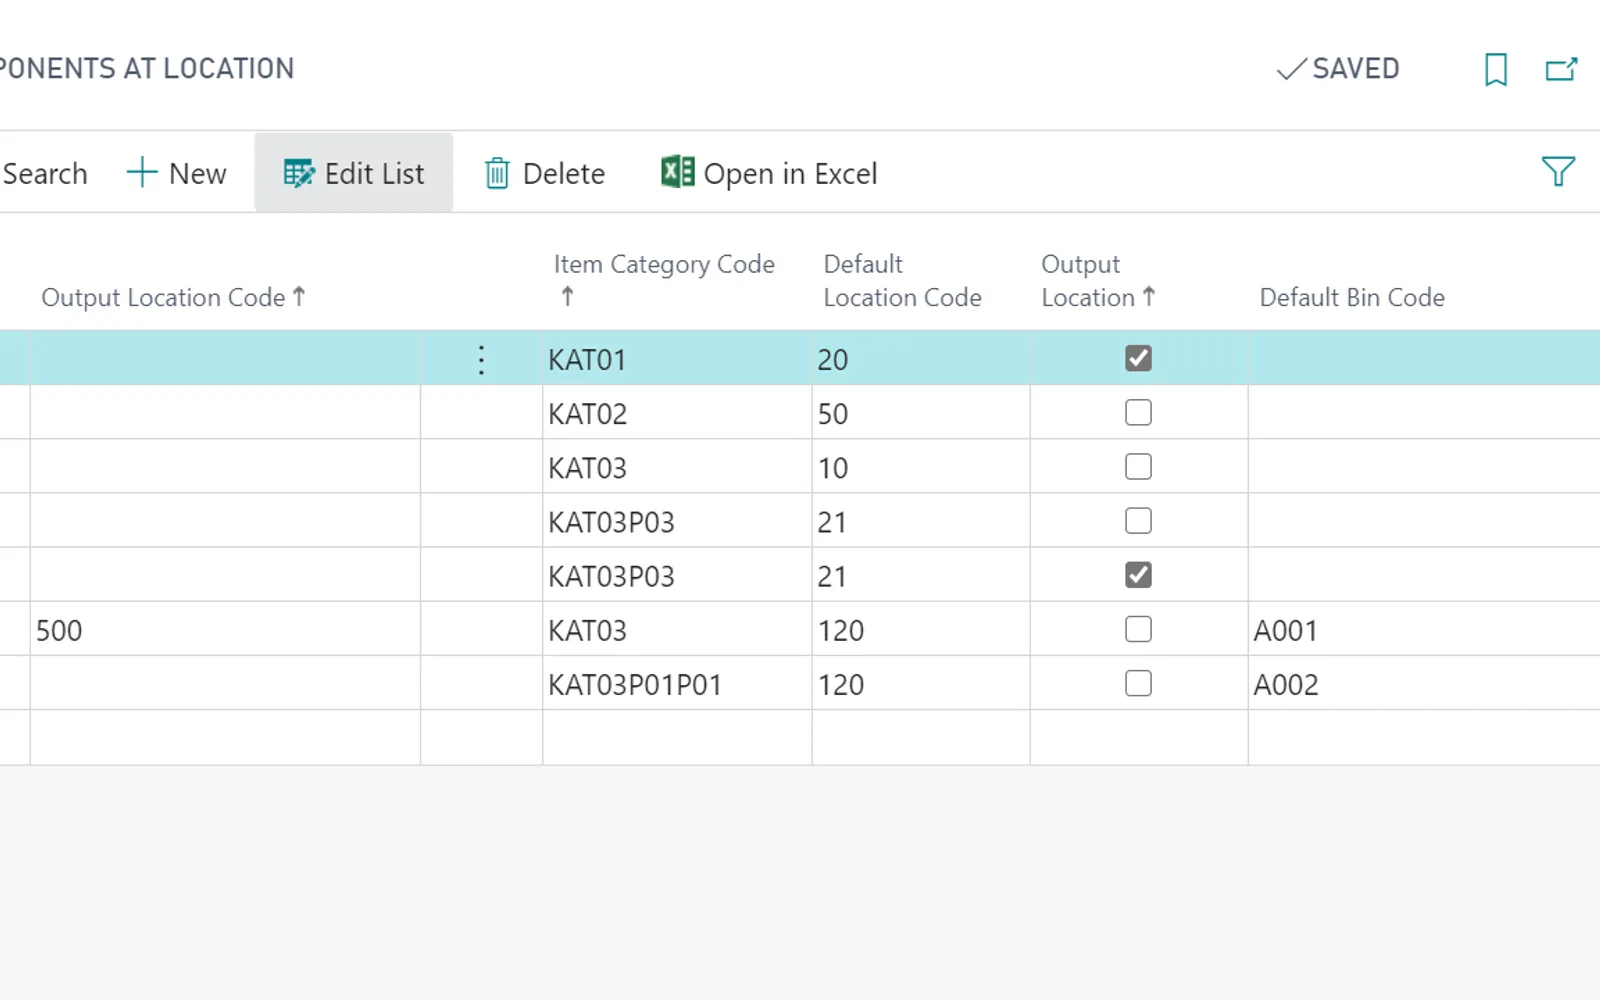Click the SAVED status indicator

tap(1338, 69)
